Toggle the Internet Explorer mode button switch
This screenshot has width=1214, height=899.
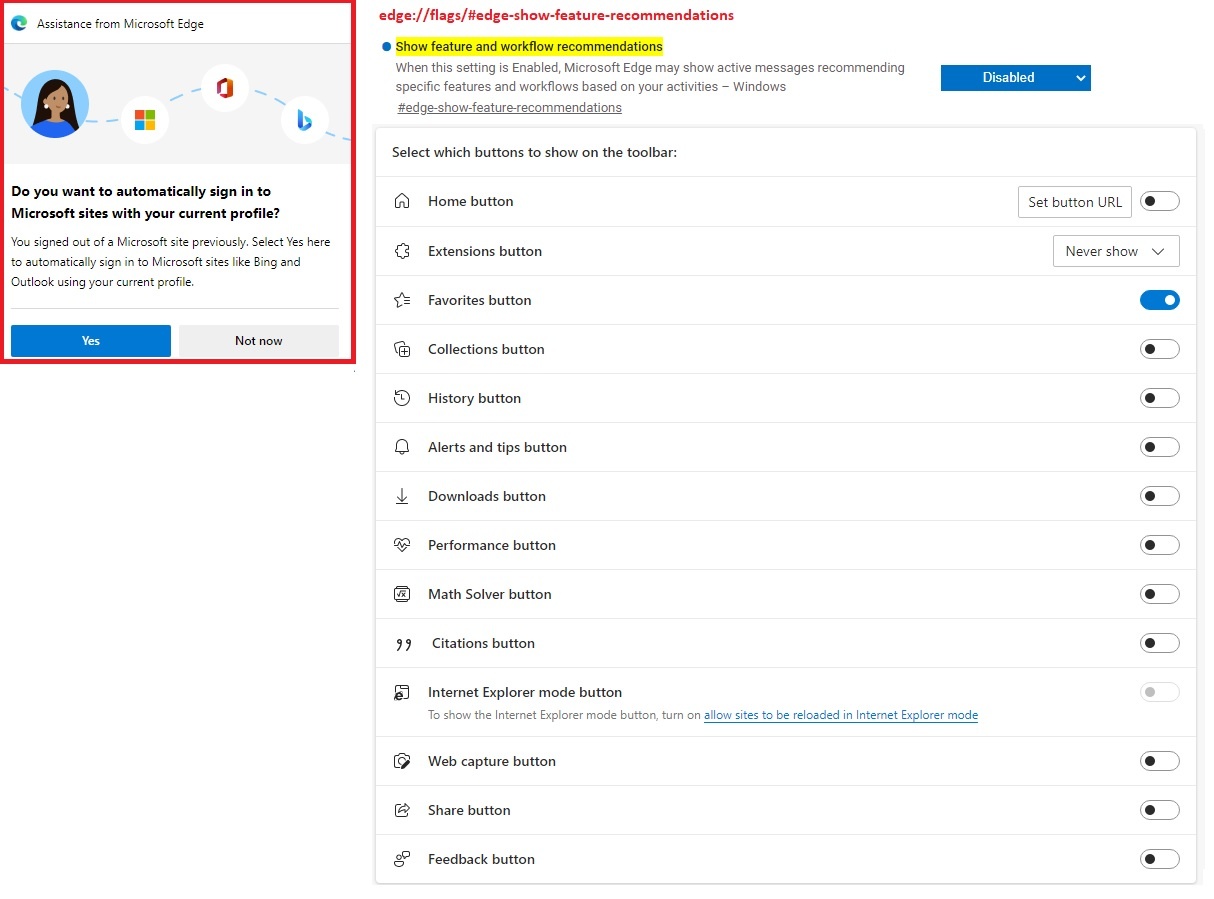click(1160, 692)
